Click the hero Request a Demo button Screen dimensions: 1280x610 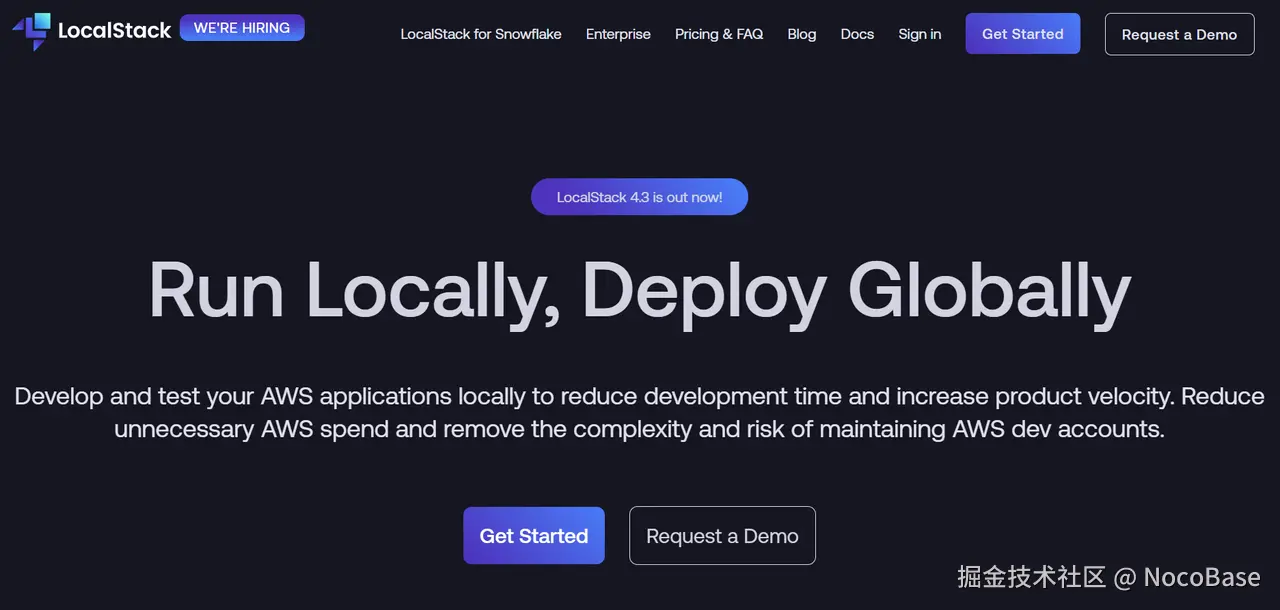click(722, 535)
